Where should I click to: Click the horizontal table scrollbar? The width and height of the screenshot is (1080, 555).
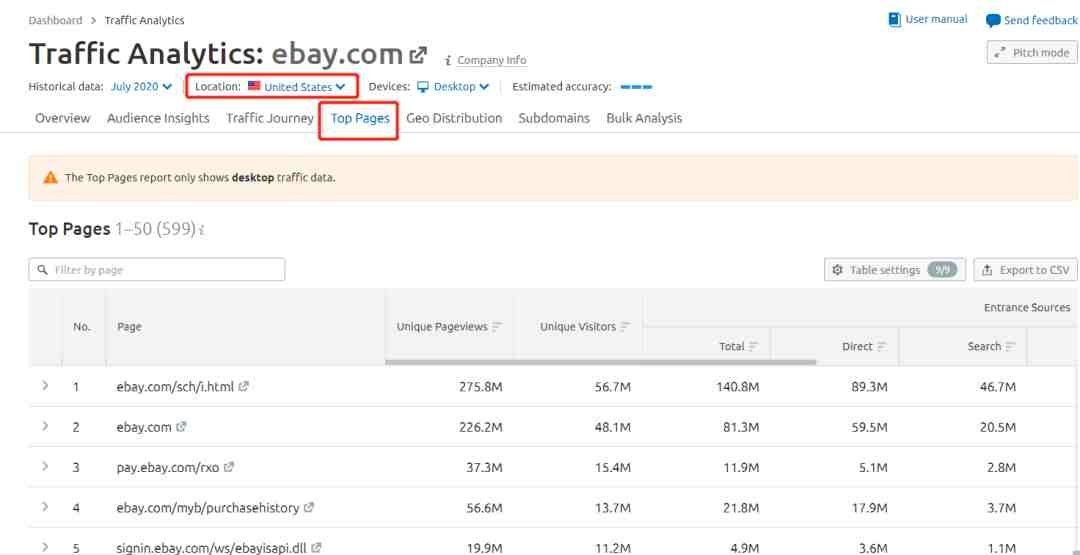[x=601, y=362]
